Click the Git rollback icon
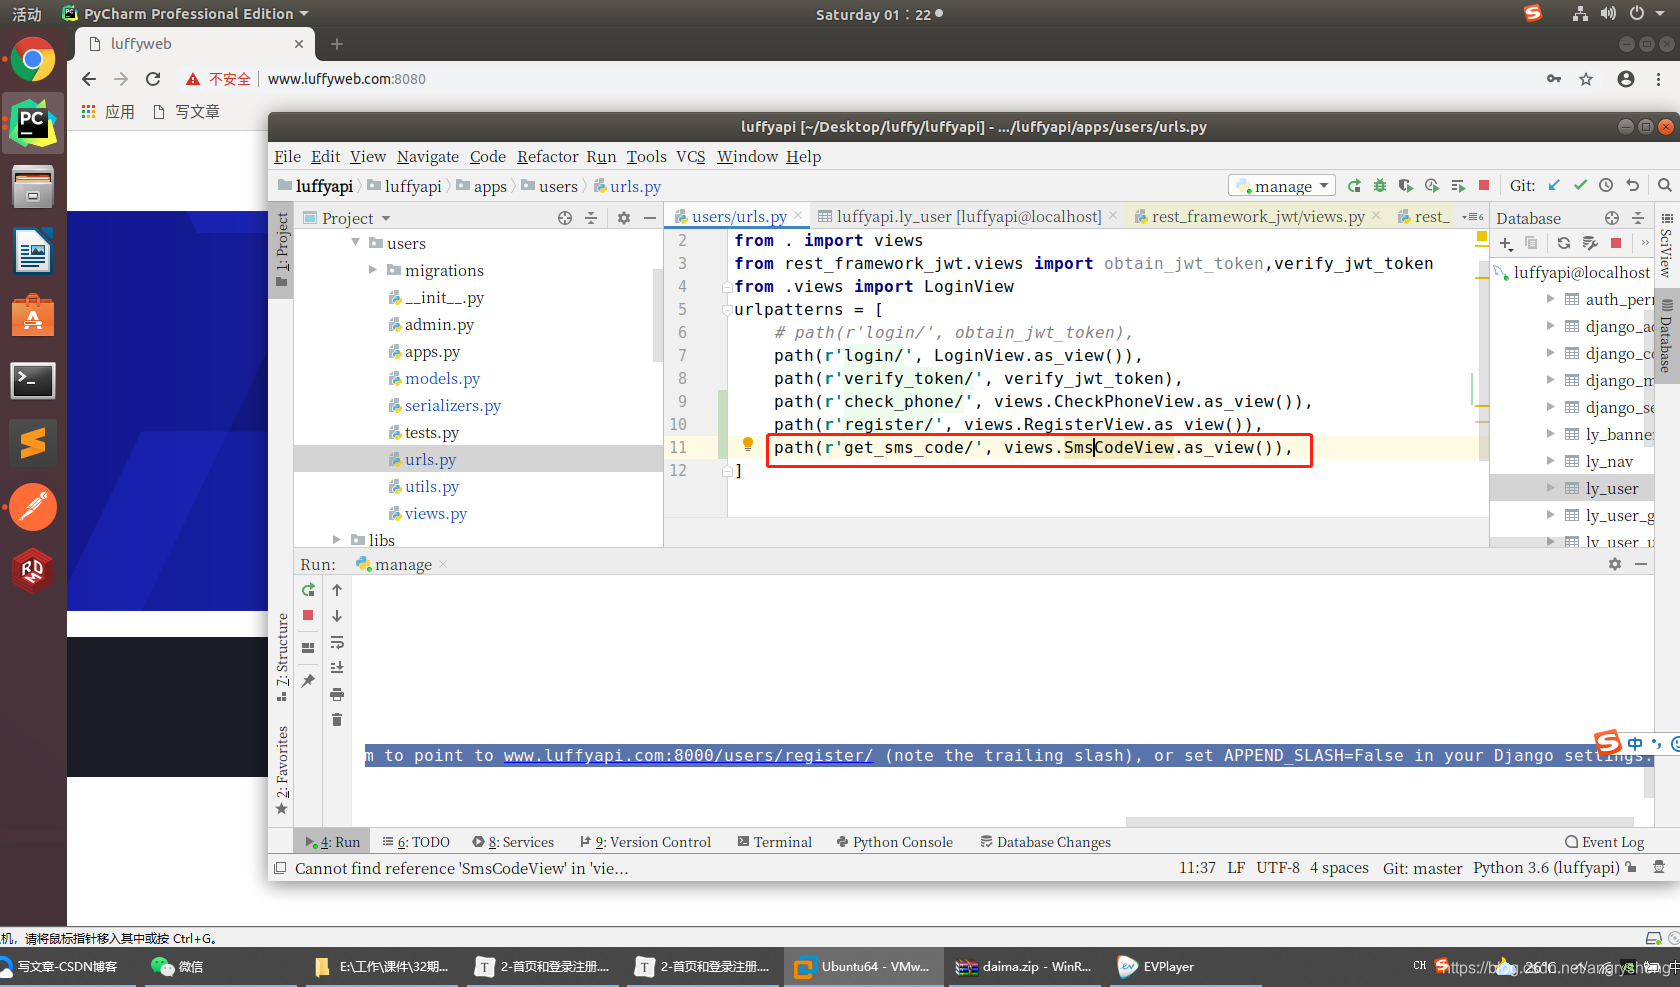 1633,186
